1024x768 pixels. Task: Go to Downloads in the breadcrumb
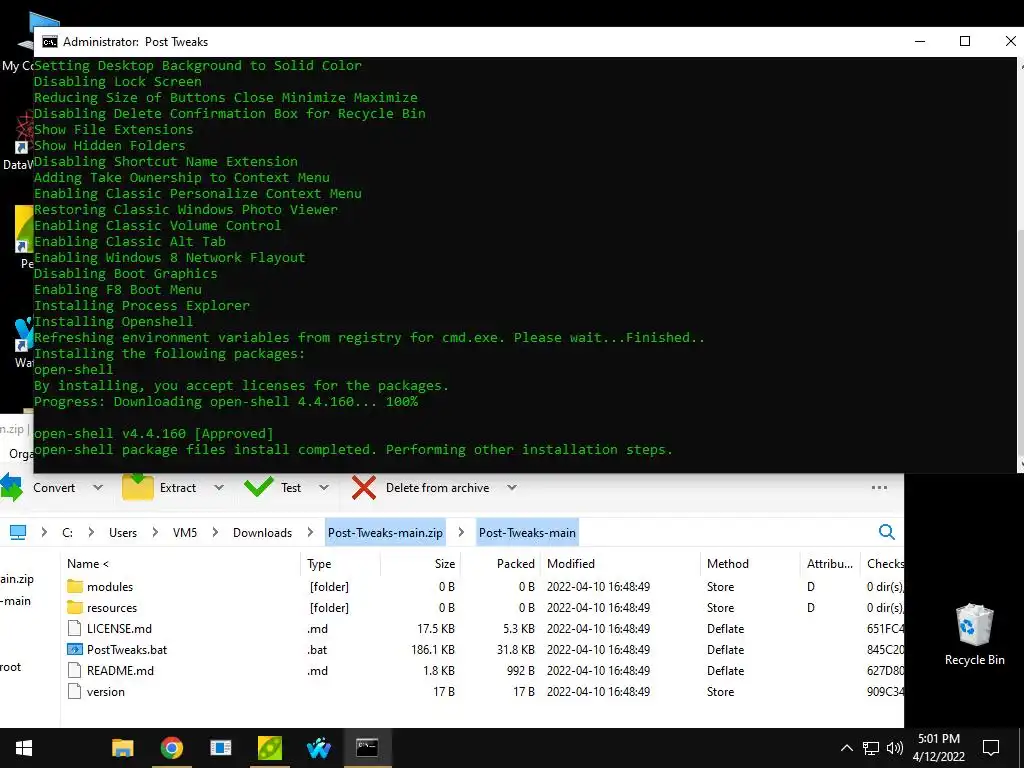[x=263, y=533]
